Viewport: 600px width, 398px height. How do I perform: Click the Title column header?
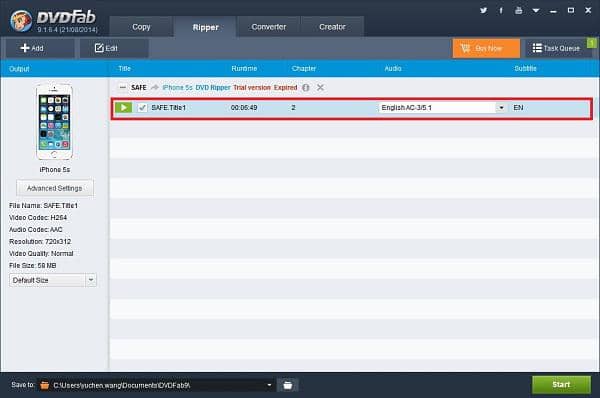(124, 69)
